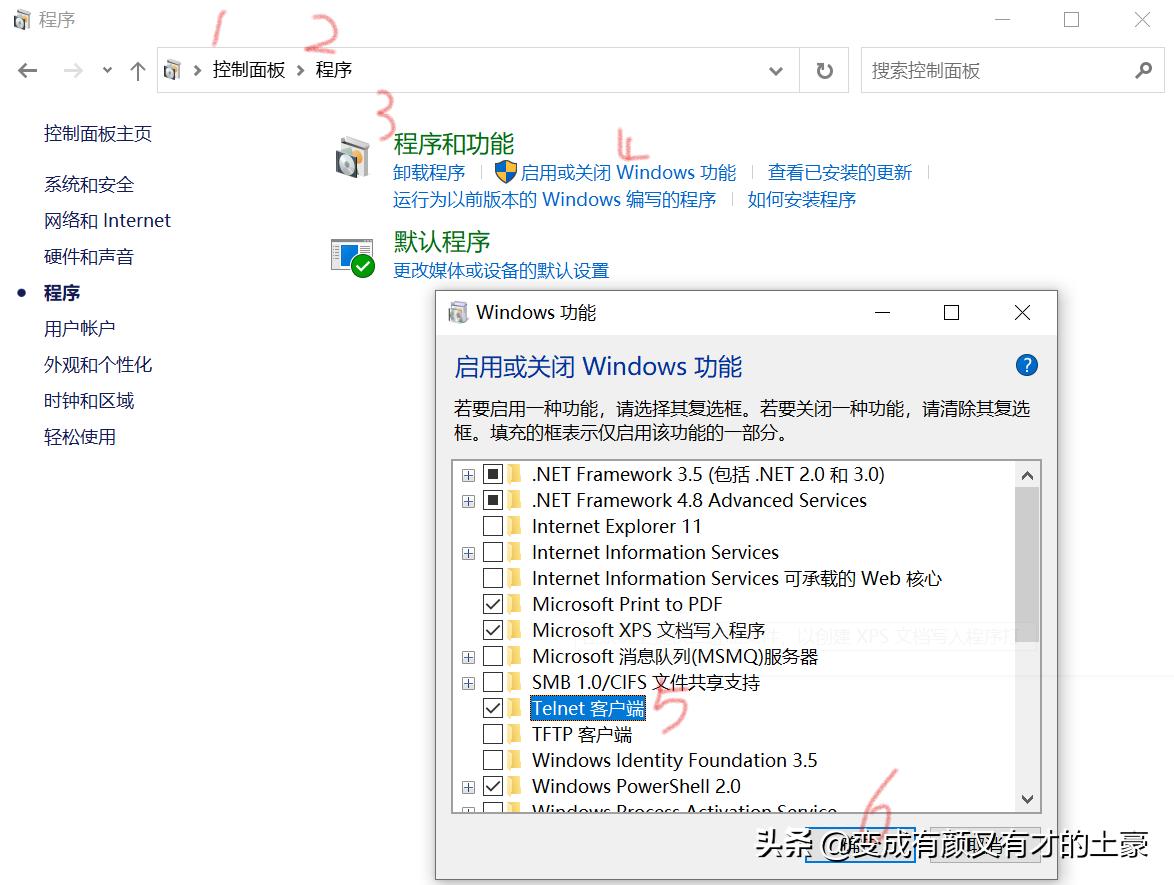Click the back arrow in the navigation bar

pyautogui.click(x=26, y=70)
